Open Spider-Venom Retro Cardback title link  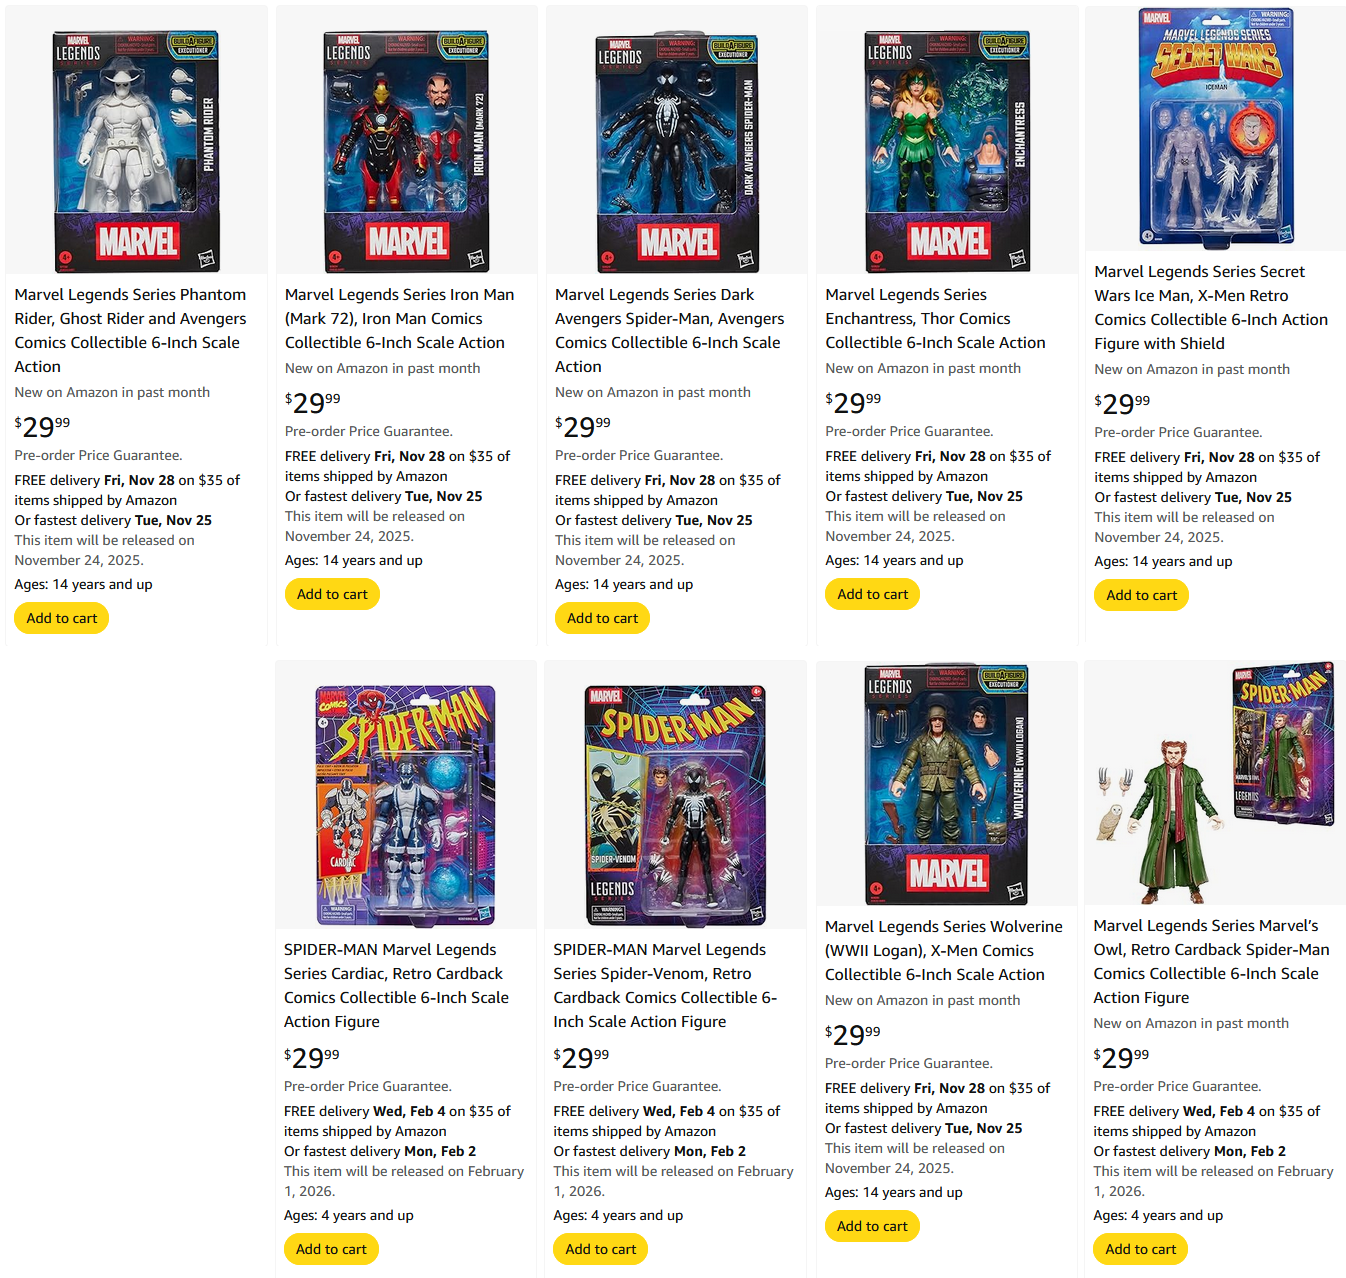pyautogui.click(x=665, y=985)
